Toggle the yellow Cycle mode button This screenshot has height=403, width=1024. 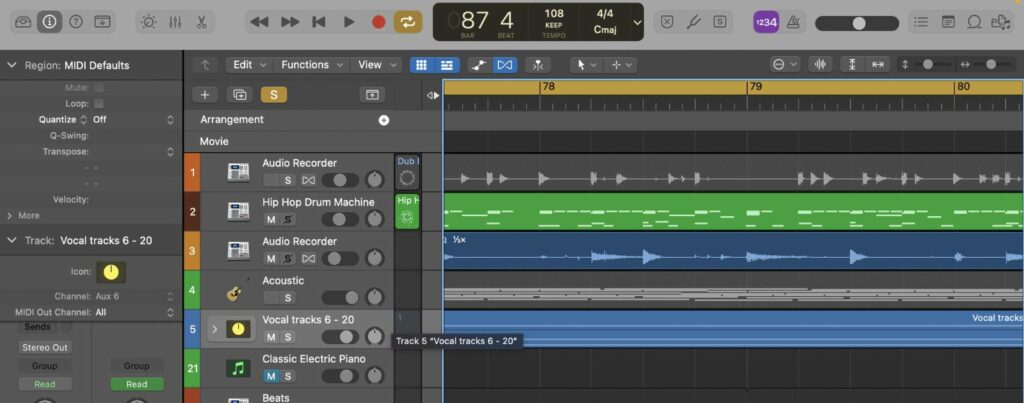click(x=408, y=22)
